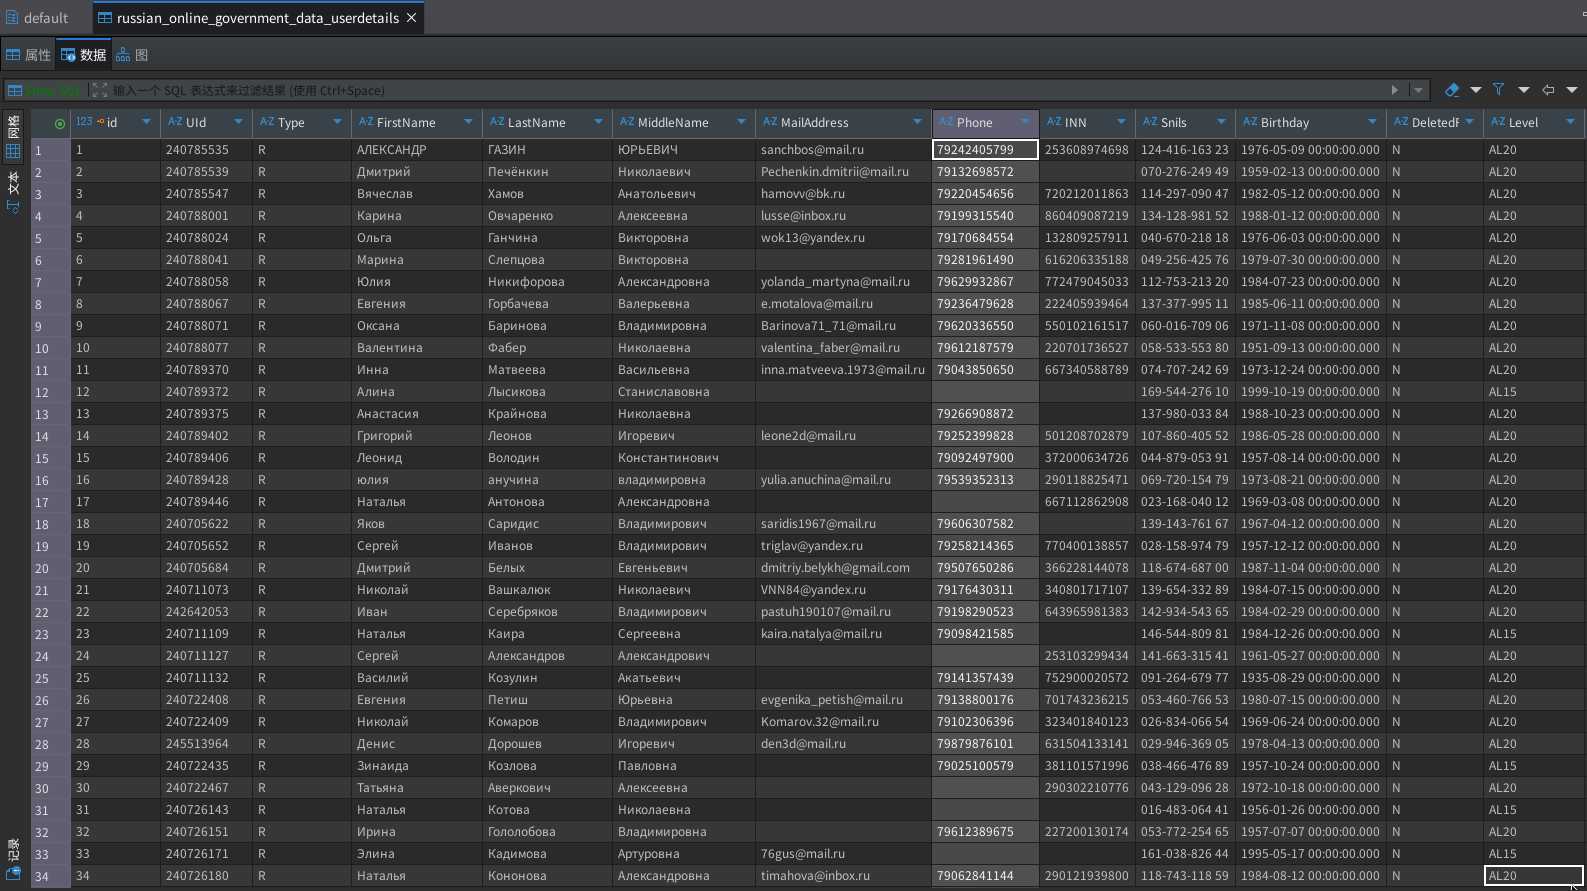This screenshot has height=891, width=1587.
Task: Open dropdown next to the funnel icon
Action: coord(1524,90)
